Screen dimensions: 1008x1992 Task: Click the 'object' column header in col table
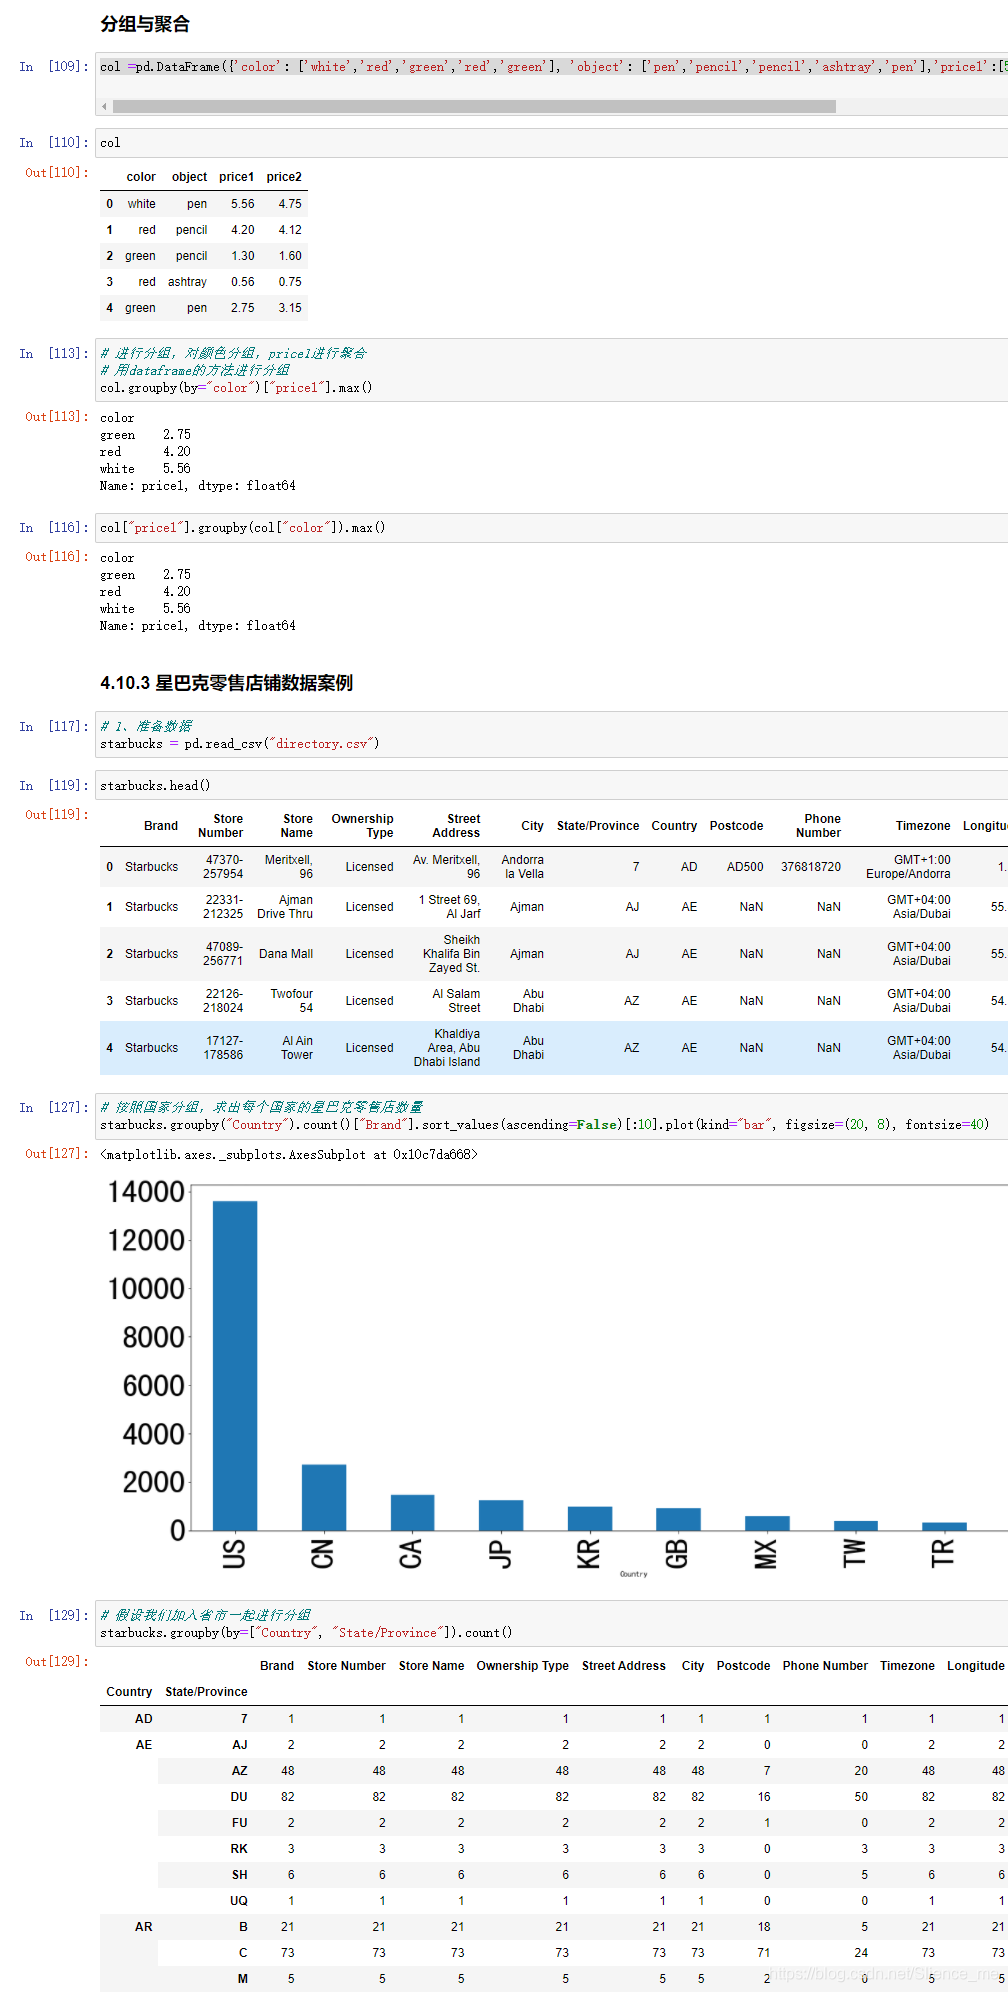(189, 177)
